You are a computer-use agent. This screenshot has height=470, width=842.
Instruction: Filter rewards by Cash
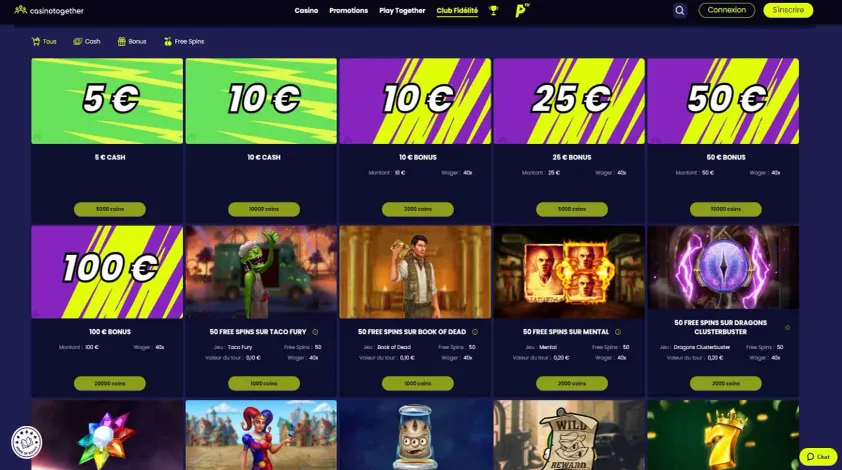coord(86,41)
